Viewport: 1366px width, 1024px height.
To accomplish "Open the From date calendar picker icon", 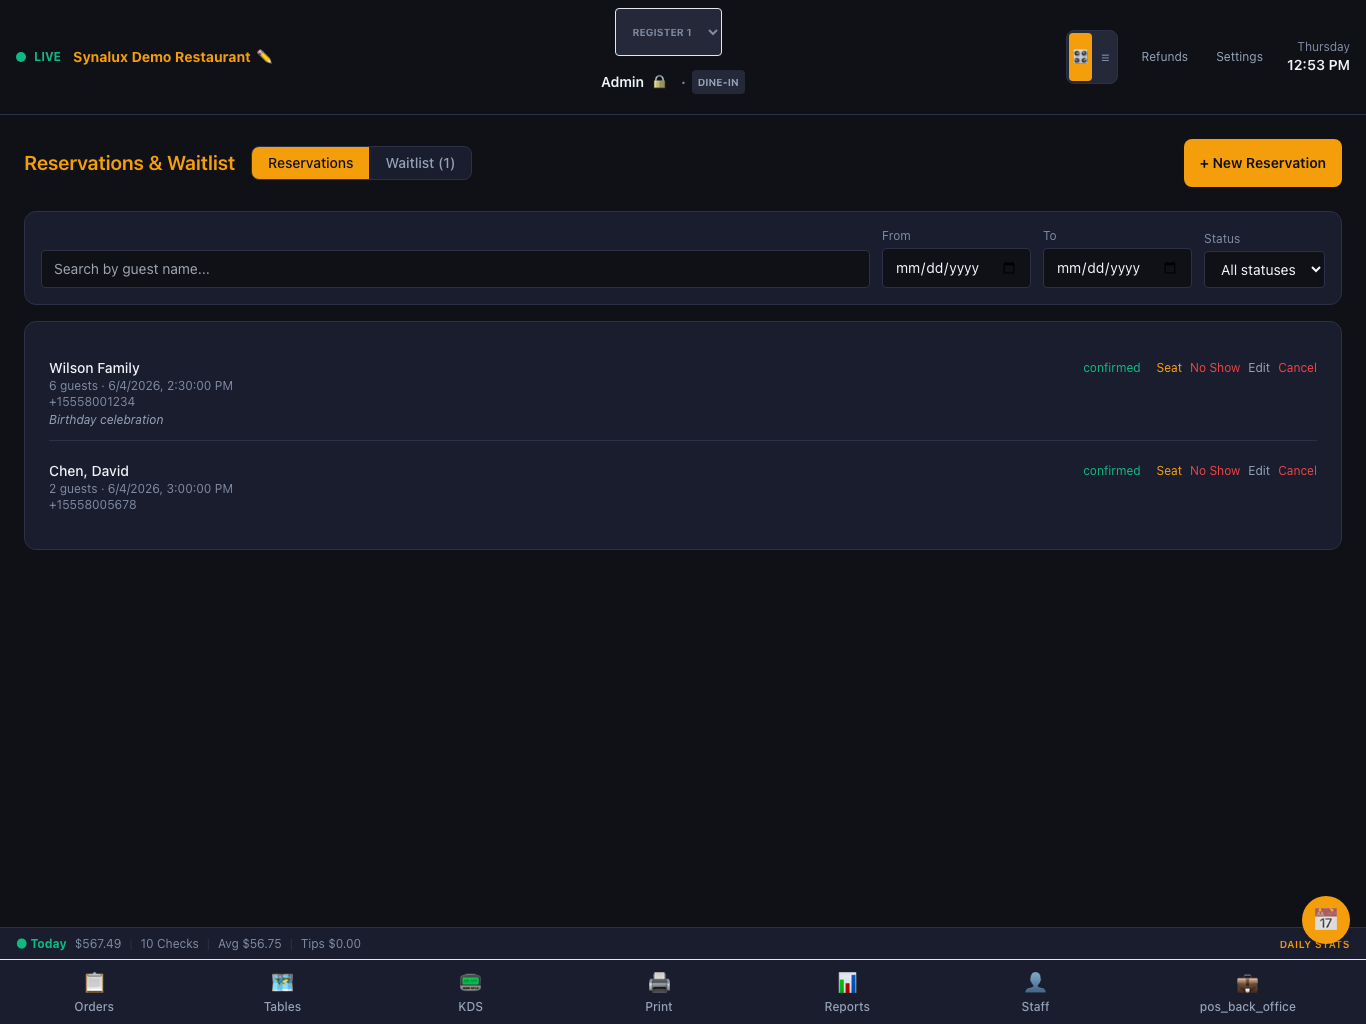I will point(1009,268).
